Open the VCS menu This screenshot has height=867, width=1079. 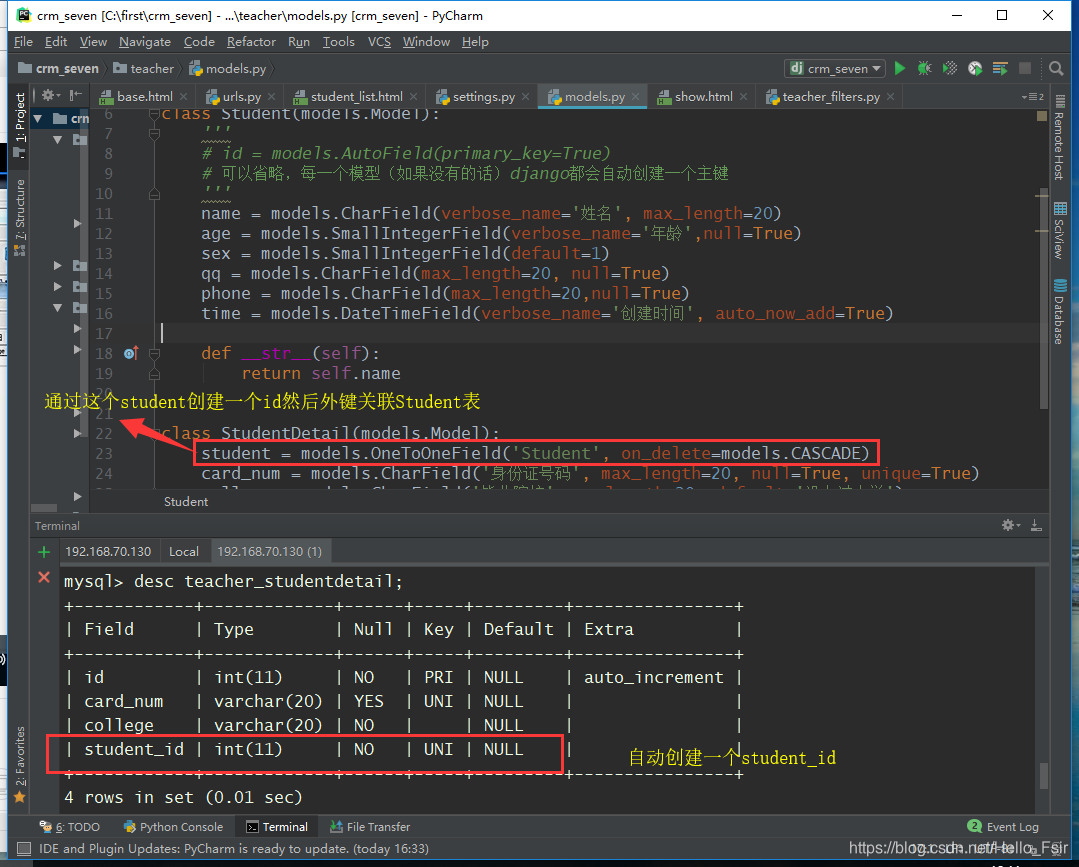coord(379,42)
